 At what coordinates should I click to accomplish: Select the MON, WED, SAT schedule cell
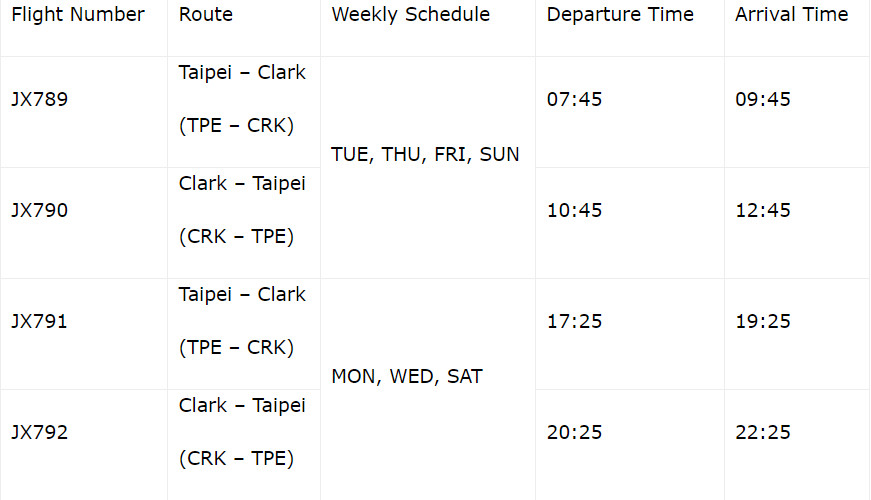(407, 377)
